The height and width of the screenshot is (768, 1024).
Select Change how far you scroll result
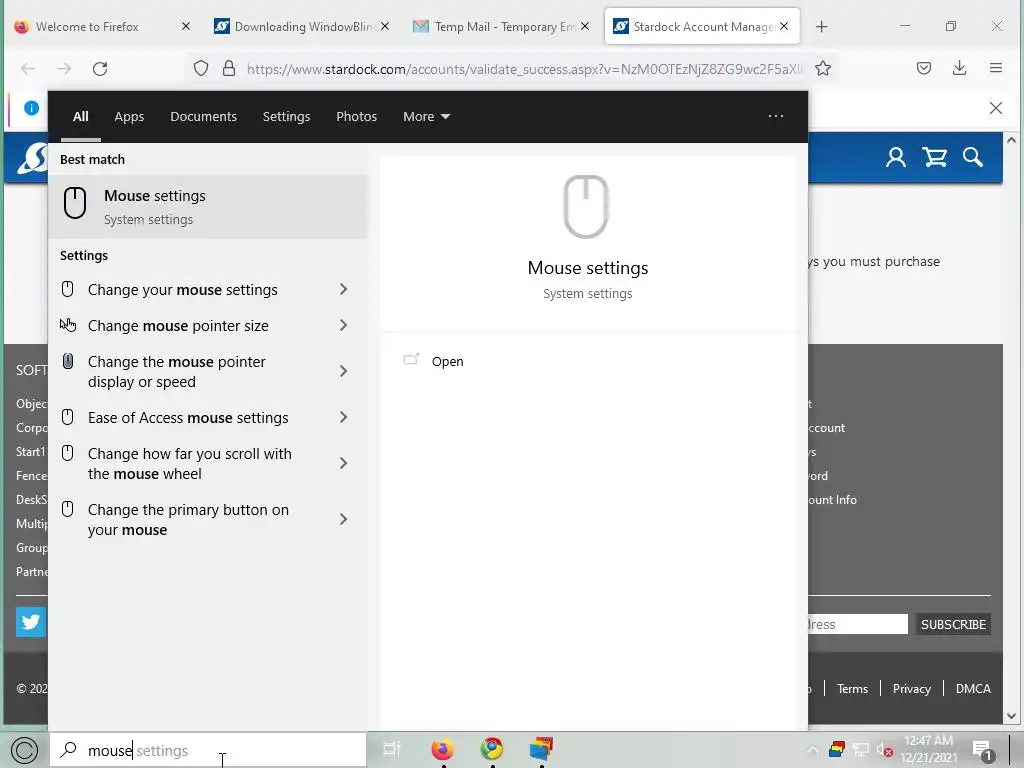click(x=189, y=463)
